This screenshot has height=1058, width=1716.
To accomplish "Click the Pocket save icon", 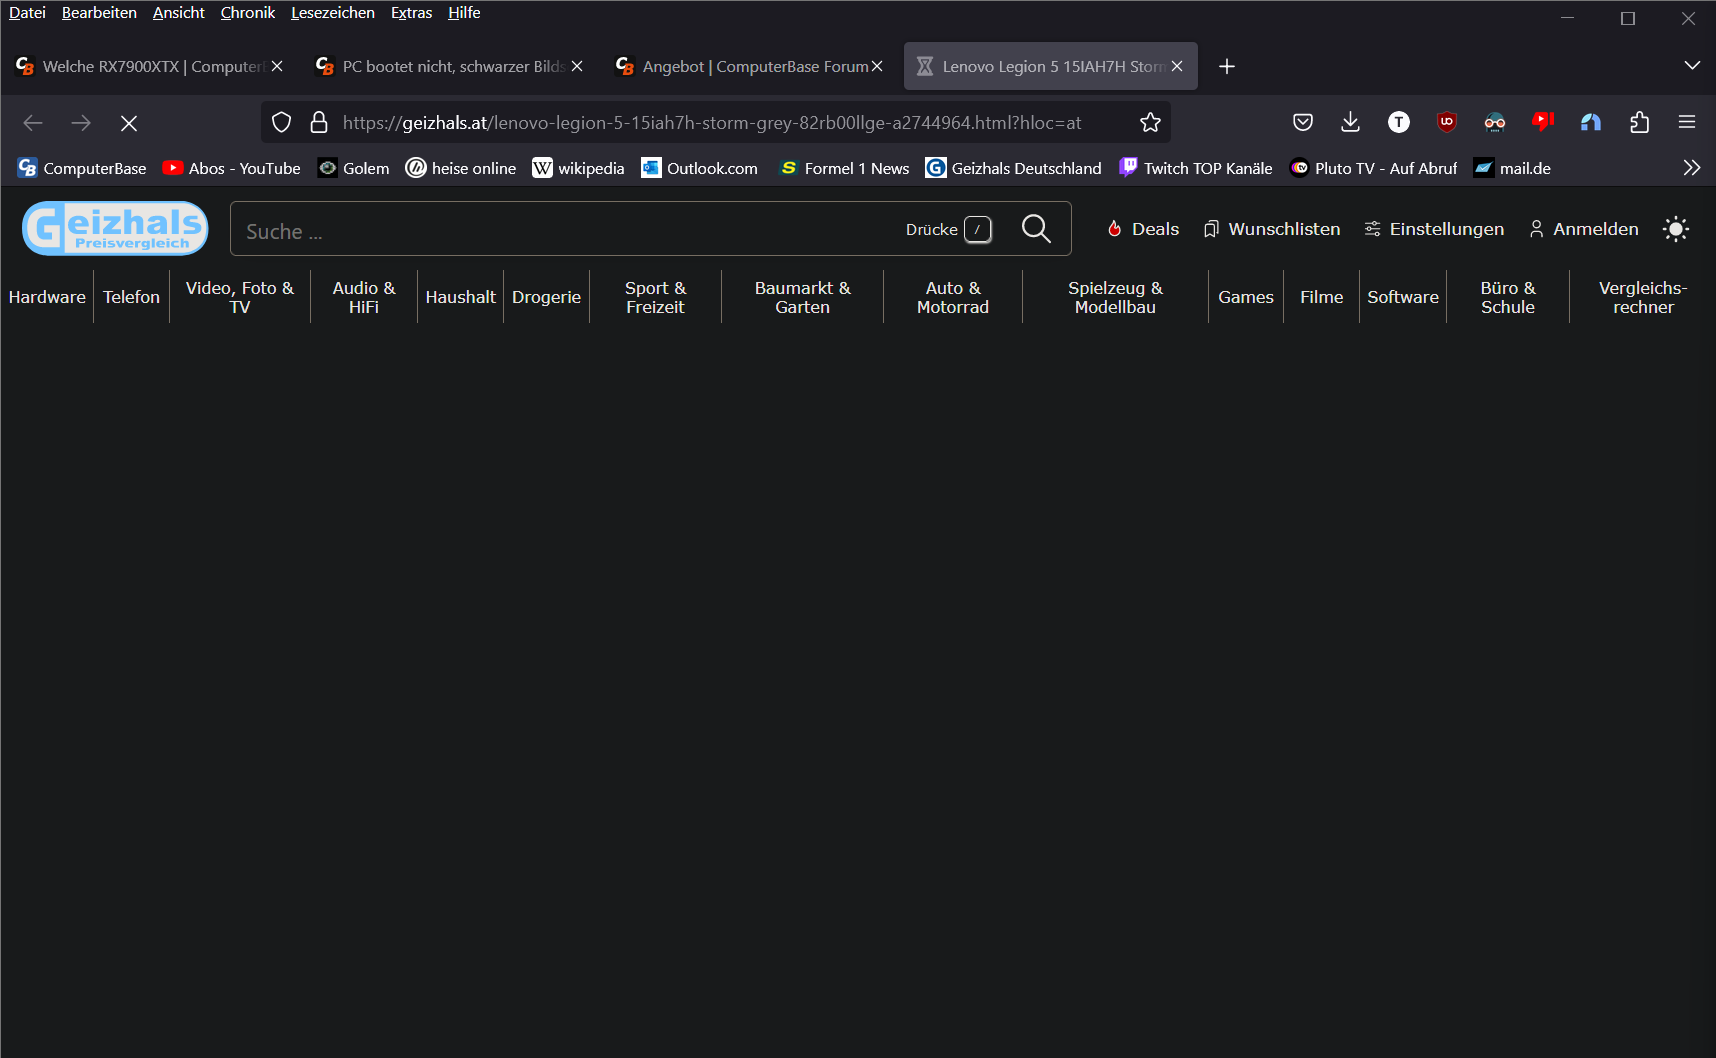I will [1303, 122].
